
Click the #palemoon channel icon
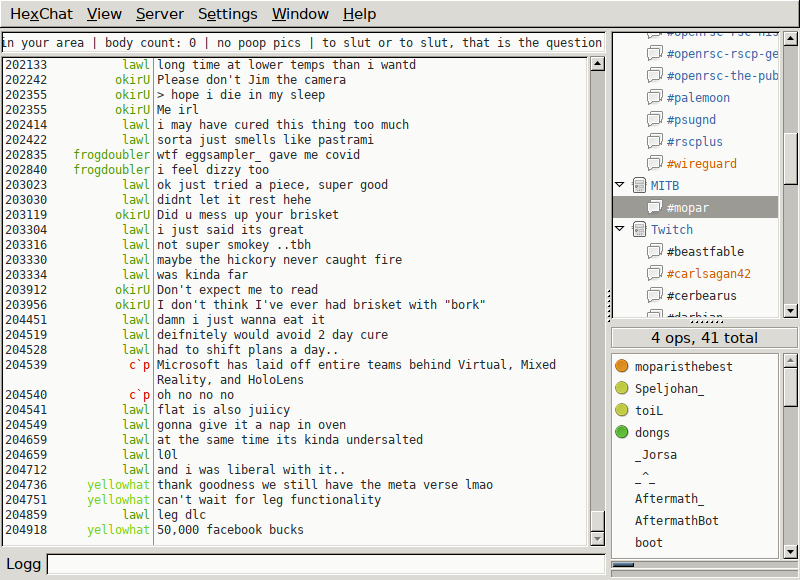(655, 97)
